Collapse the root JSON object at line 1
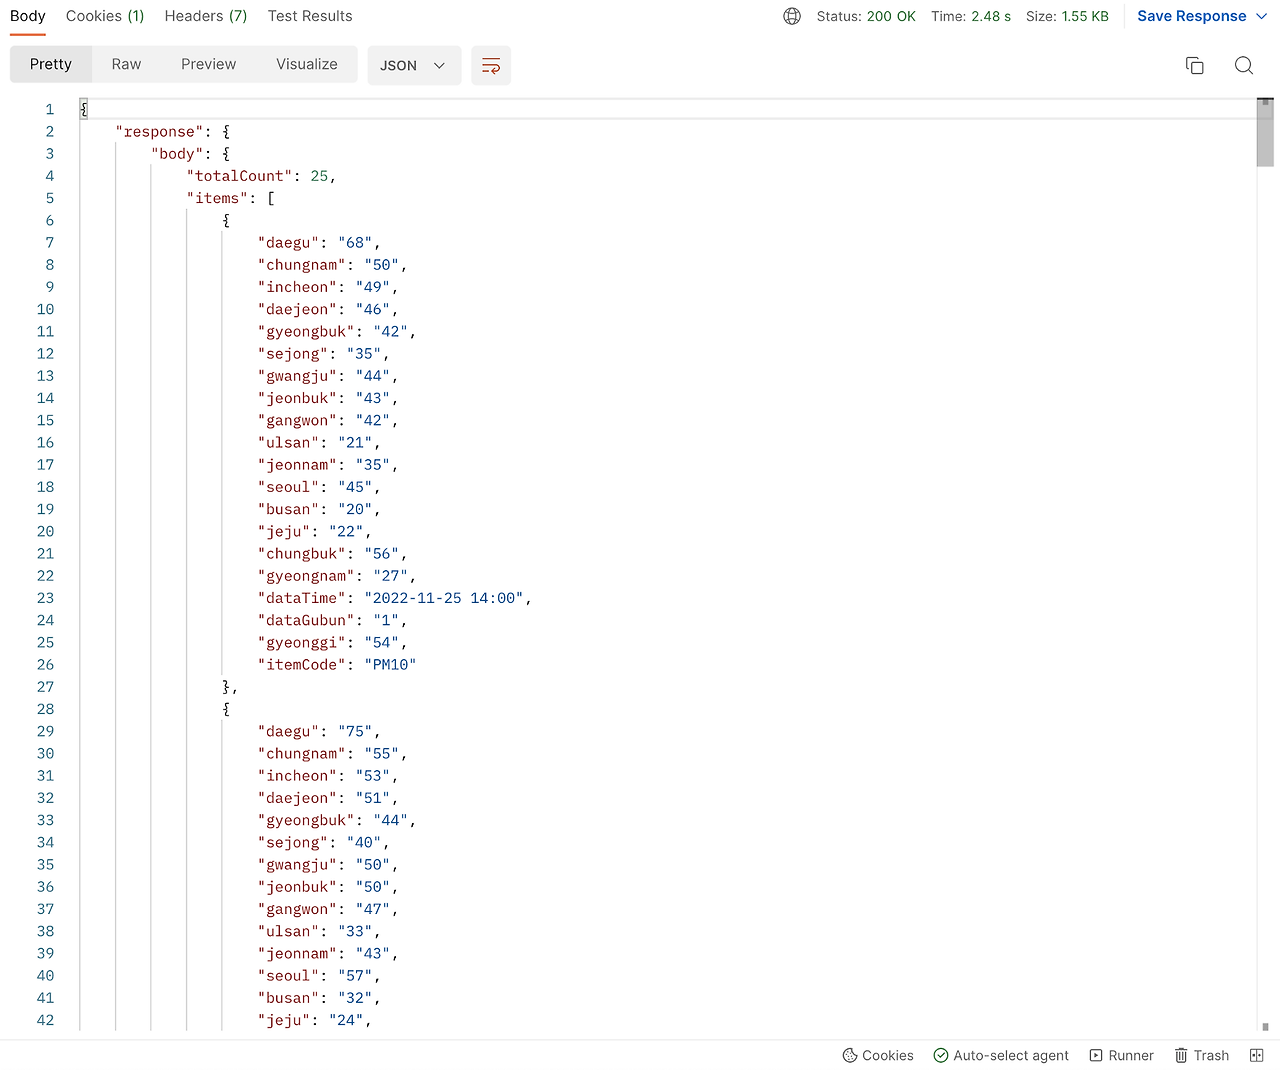 (x=85, y=108)
